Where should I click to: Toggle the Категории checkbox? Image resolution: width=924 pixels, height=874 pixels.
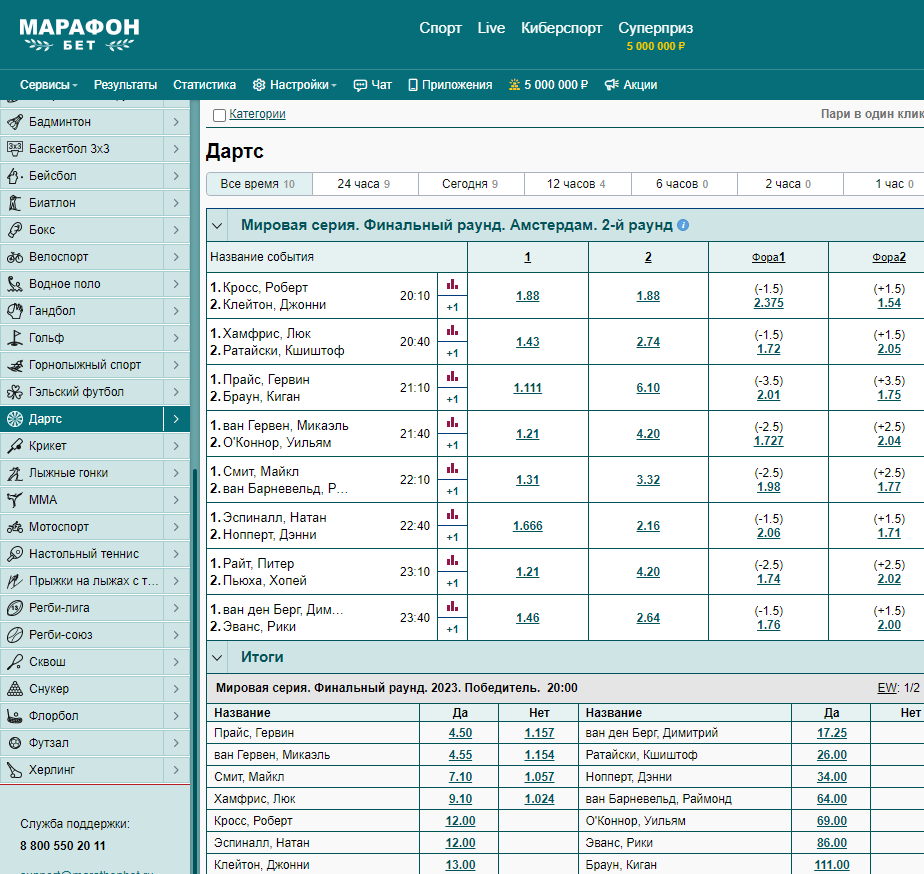(x=219, y=115)
